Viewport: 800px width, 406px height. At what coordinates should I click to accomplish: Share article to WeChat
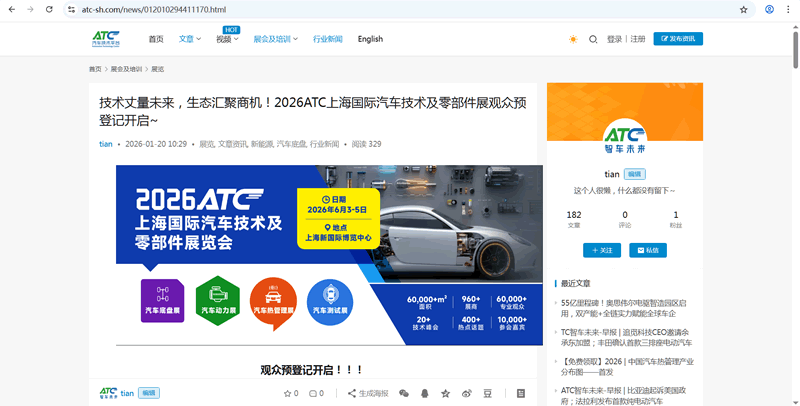tap(404, 394)
